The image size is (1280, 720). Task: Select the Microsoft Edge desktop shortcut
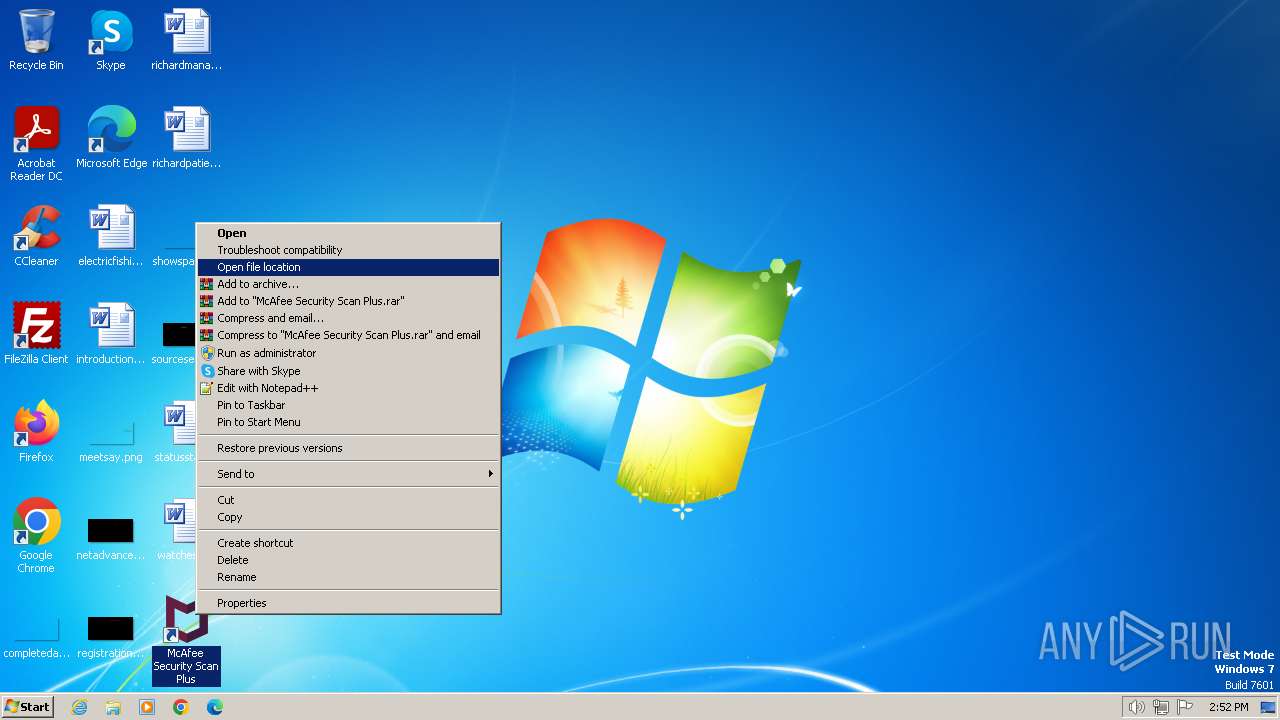click(x=111, y=138)
